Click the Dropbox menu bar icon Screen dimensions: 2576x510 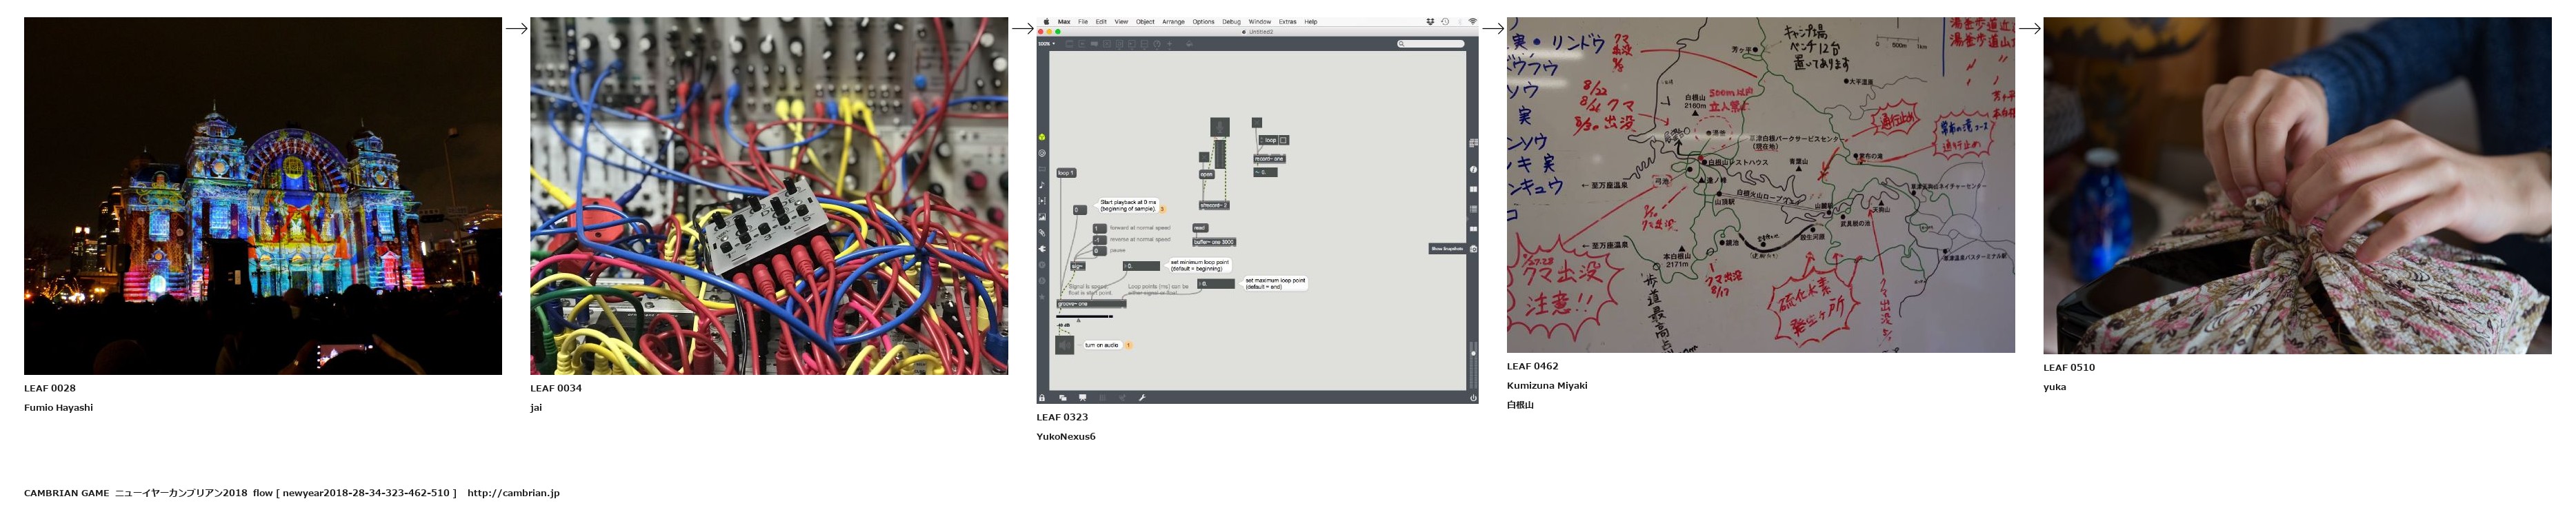coord(1430,22)
